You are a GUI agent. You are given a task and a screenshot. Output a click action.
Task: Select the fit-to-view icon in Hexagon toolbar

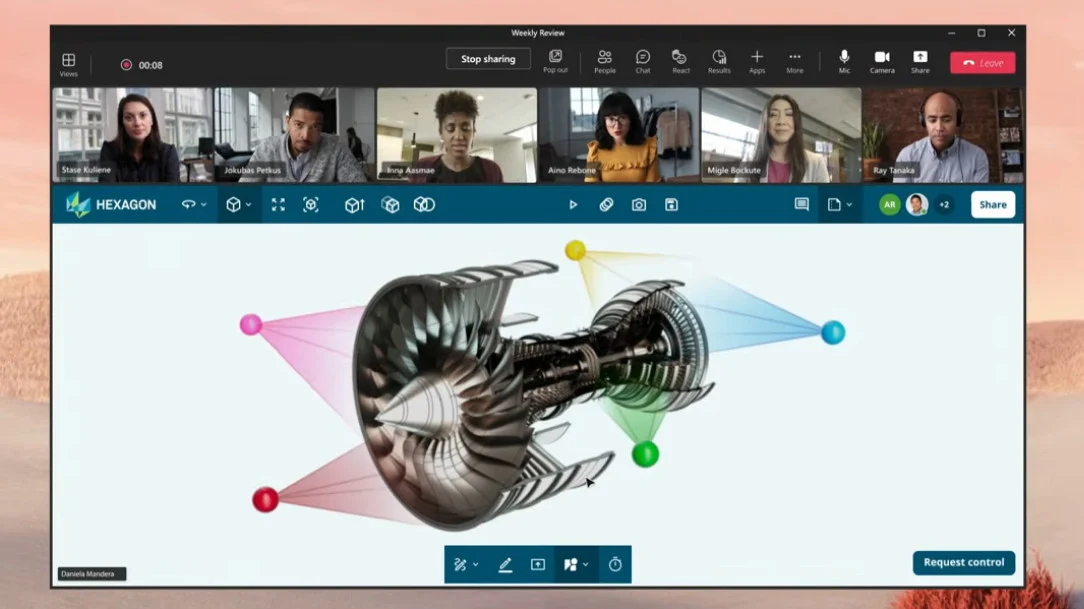point(279,204)
